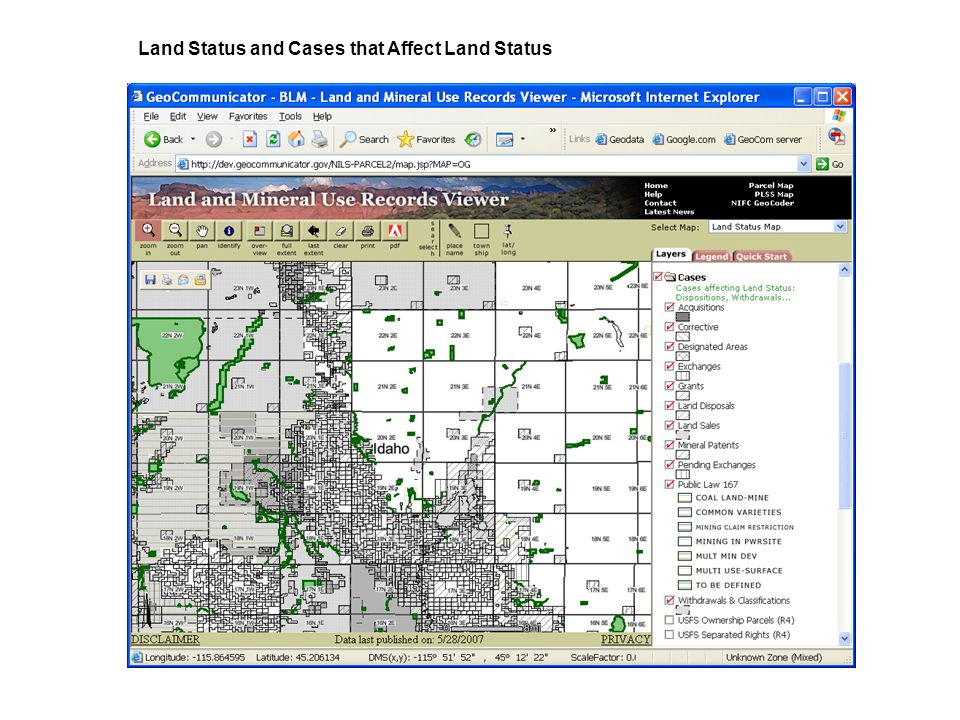Select the zoom in map tool
Image resolution: width=960 pixels, height=720 pixels.
click(148, 231)
